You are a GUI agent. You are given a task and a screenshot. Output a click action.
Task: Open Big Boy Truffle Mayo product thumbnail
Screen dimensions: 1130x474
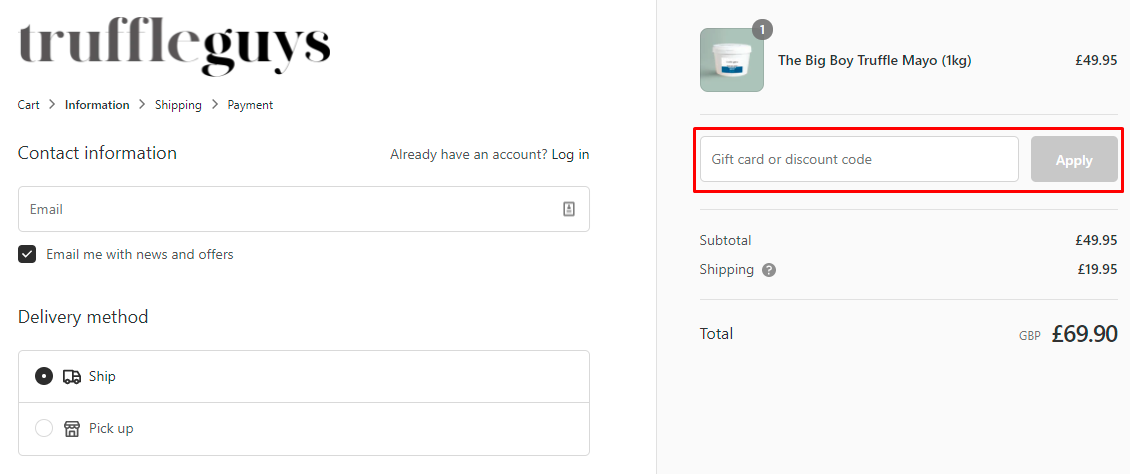point(731,60)
